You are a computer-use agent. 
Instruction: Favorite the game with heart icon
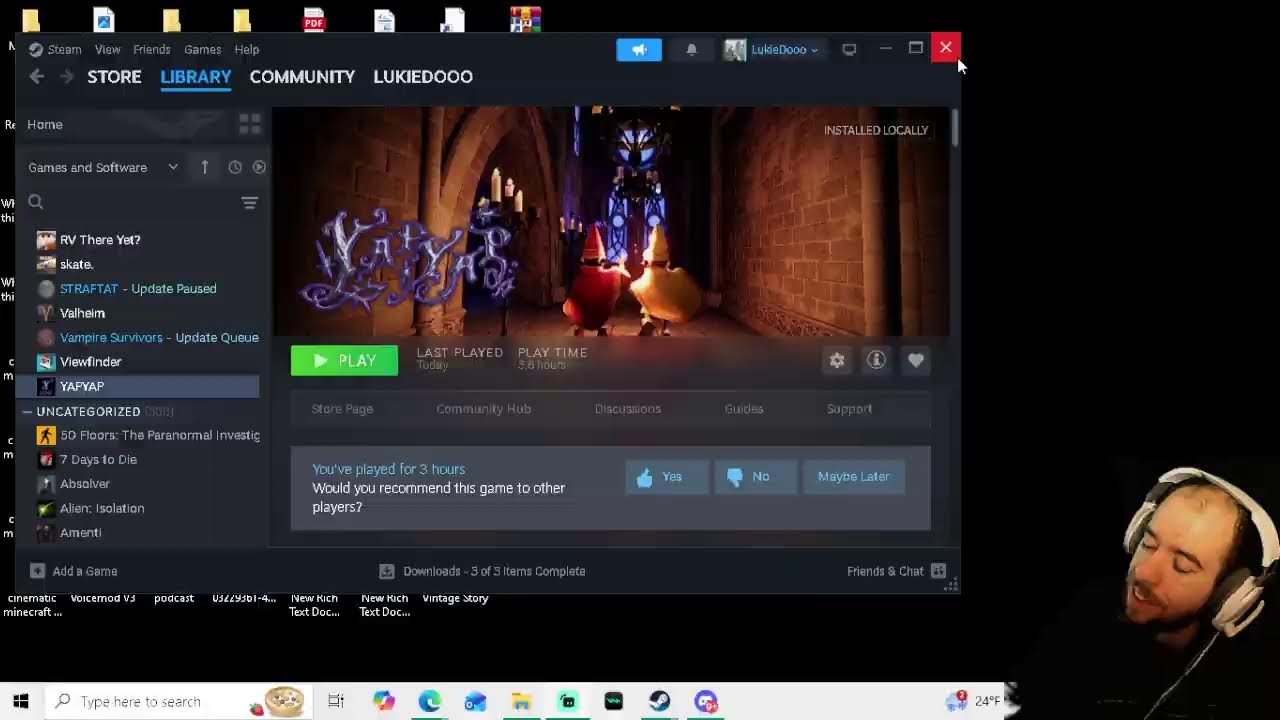coord(916,361)
